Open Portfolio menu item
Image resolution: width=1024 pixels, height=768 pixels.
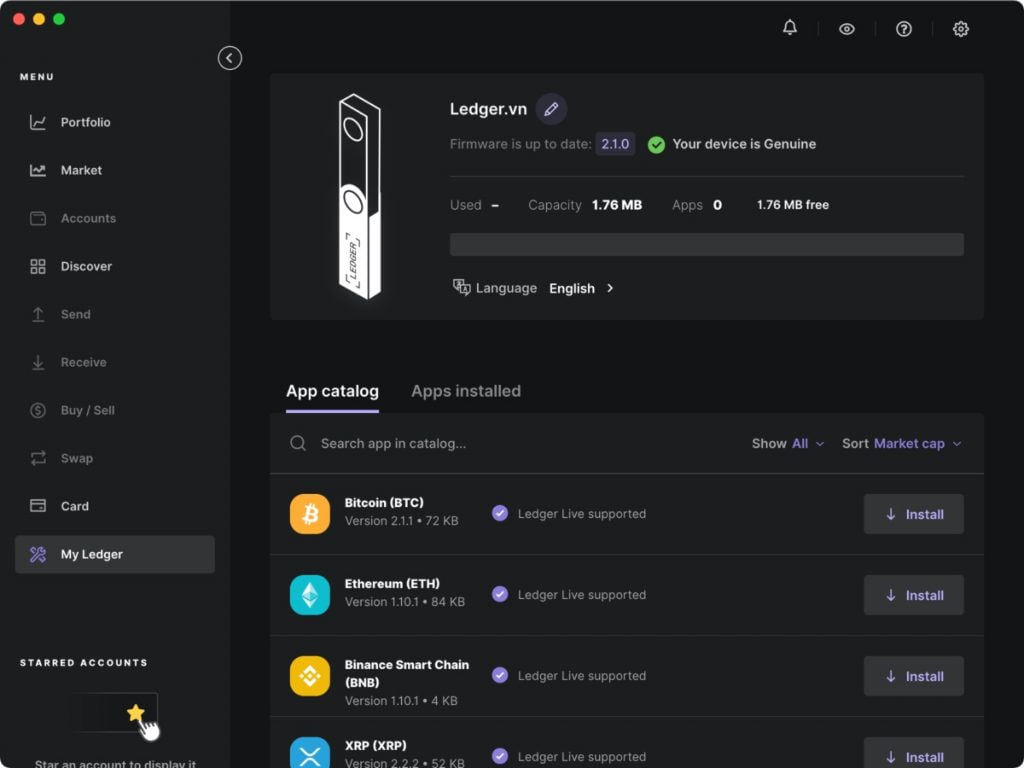(115, 122)
